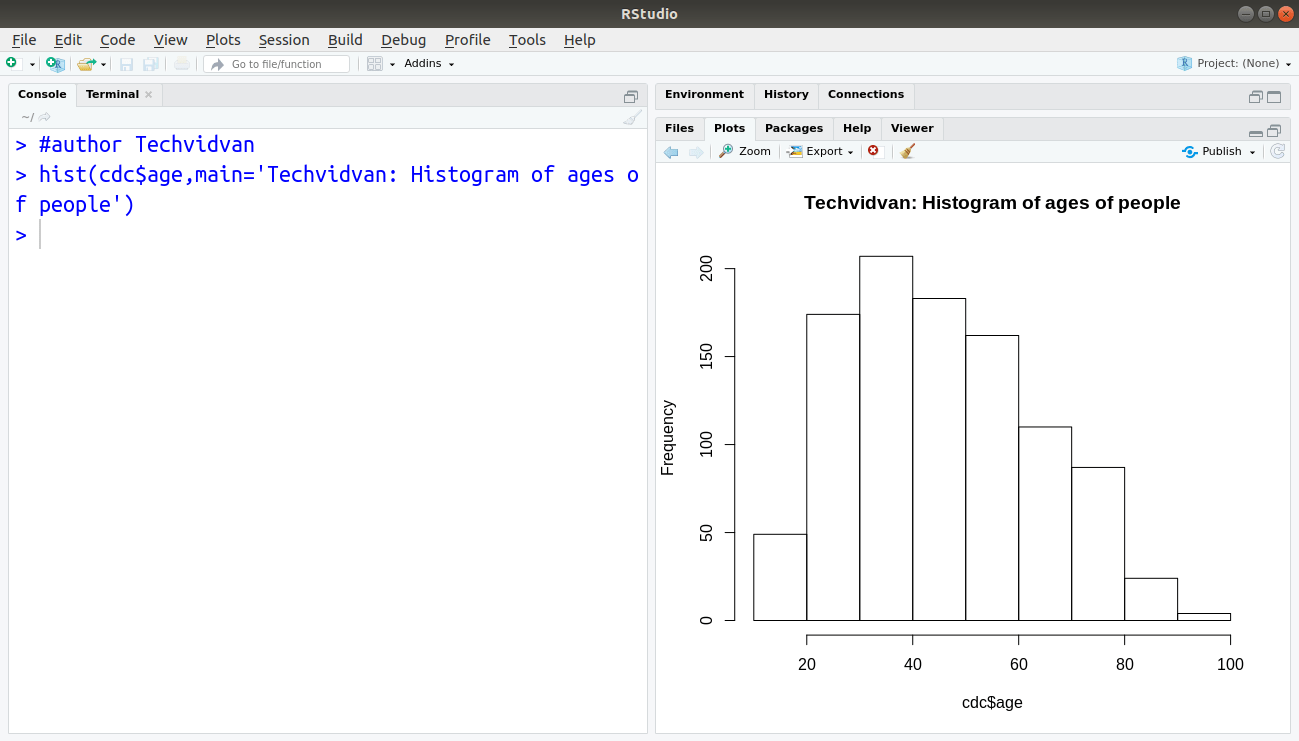This screenshot has height=741, width=1299.
Task: Switch to the Terminal tab
Action: 111,94
